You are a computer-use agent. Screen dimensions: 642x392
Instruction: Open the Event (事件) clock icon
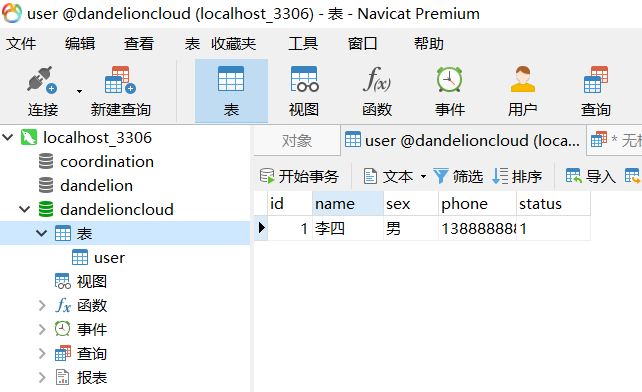[450, 79]
